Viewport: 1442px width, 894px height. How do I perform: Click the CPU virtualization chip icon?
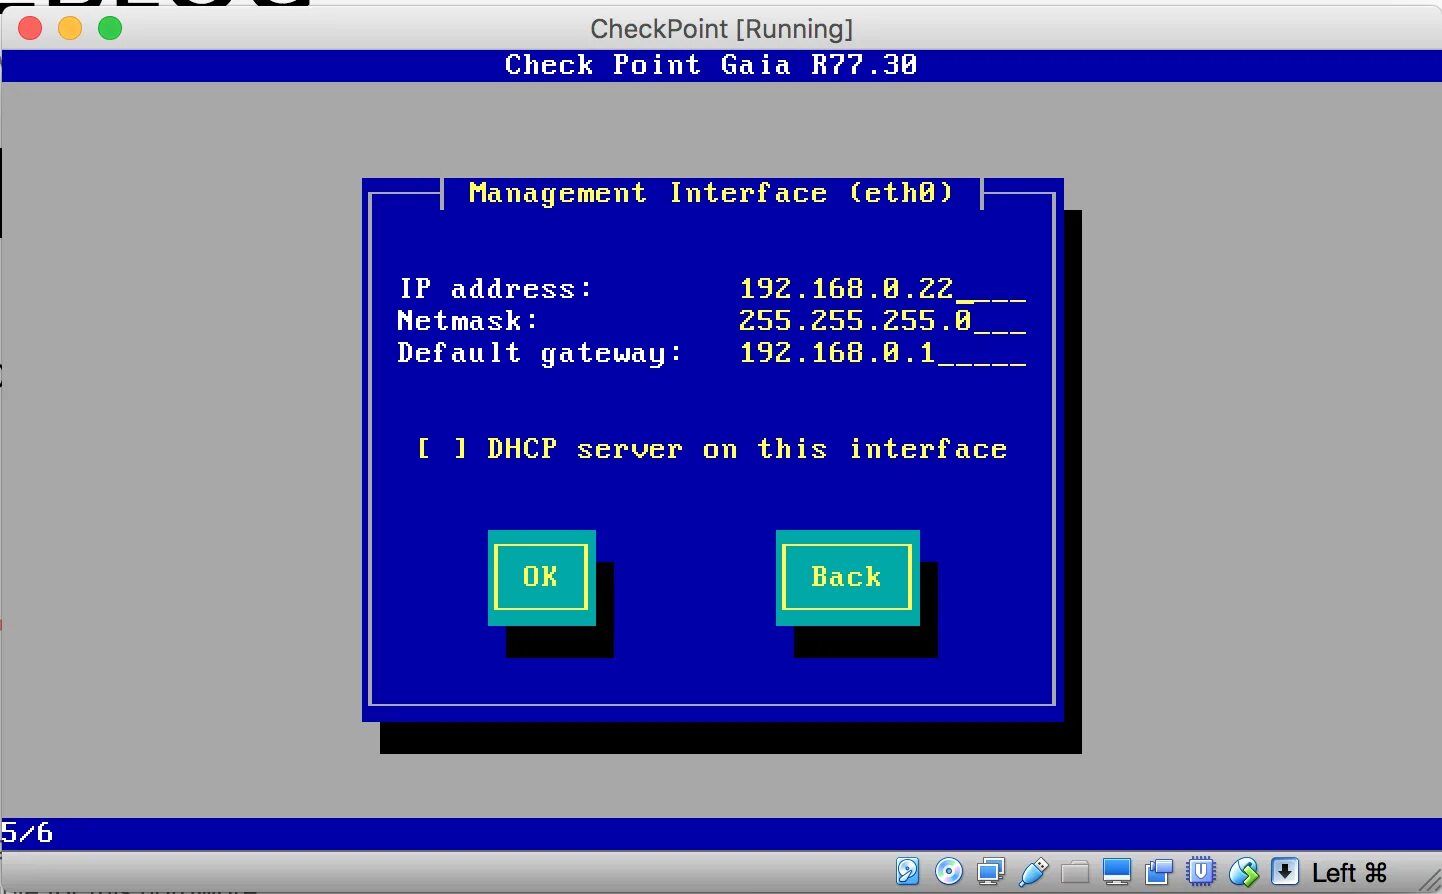[x=1201, y=871]
